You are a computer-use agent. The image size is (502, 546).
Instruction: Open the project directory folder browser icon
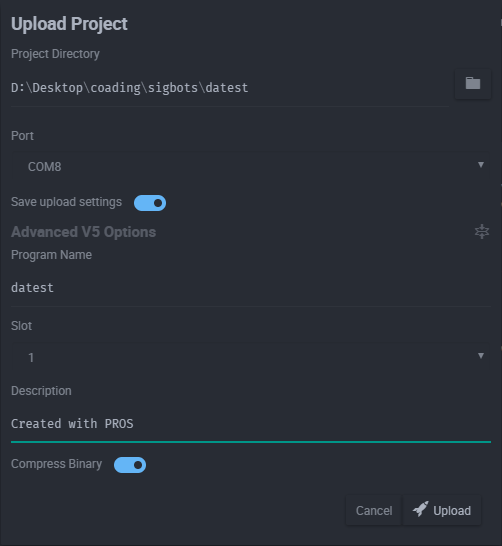473,84
